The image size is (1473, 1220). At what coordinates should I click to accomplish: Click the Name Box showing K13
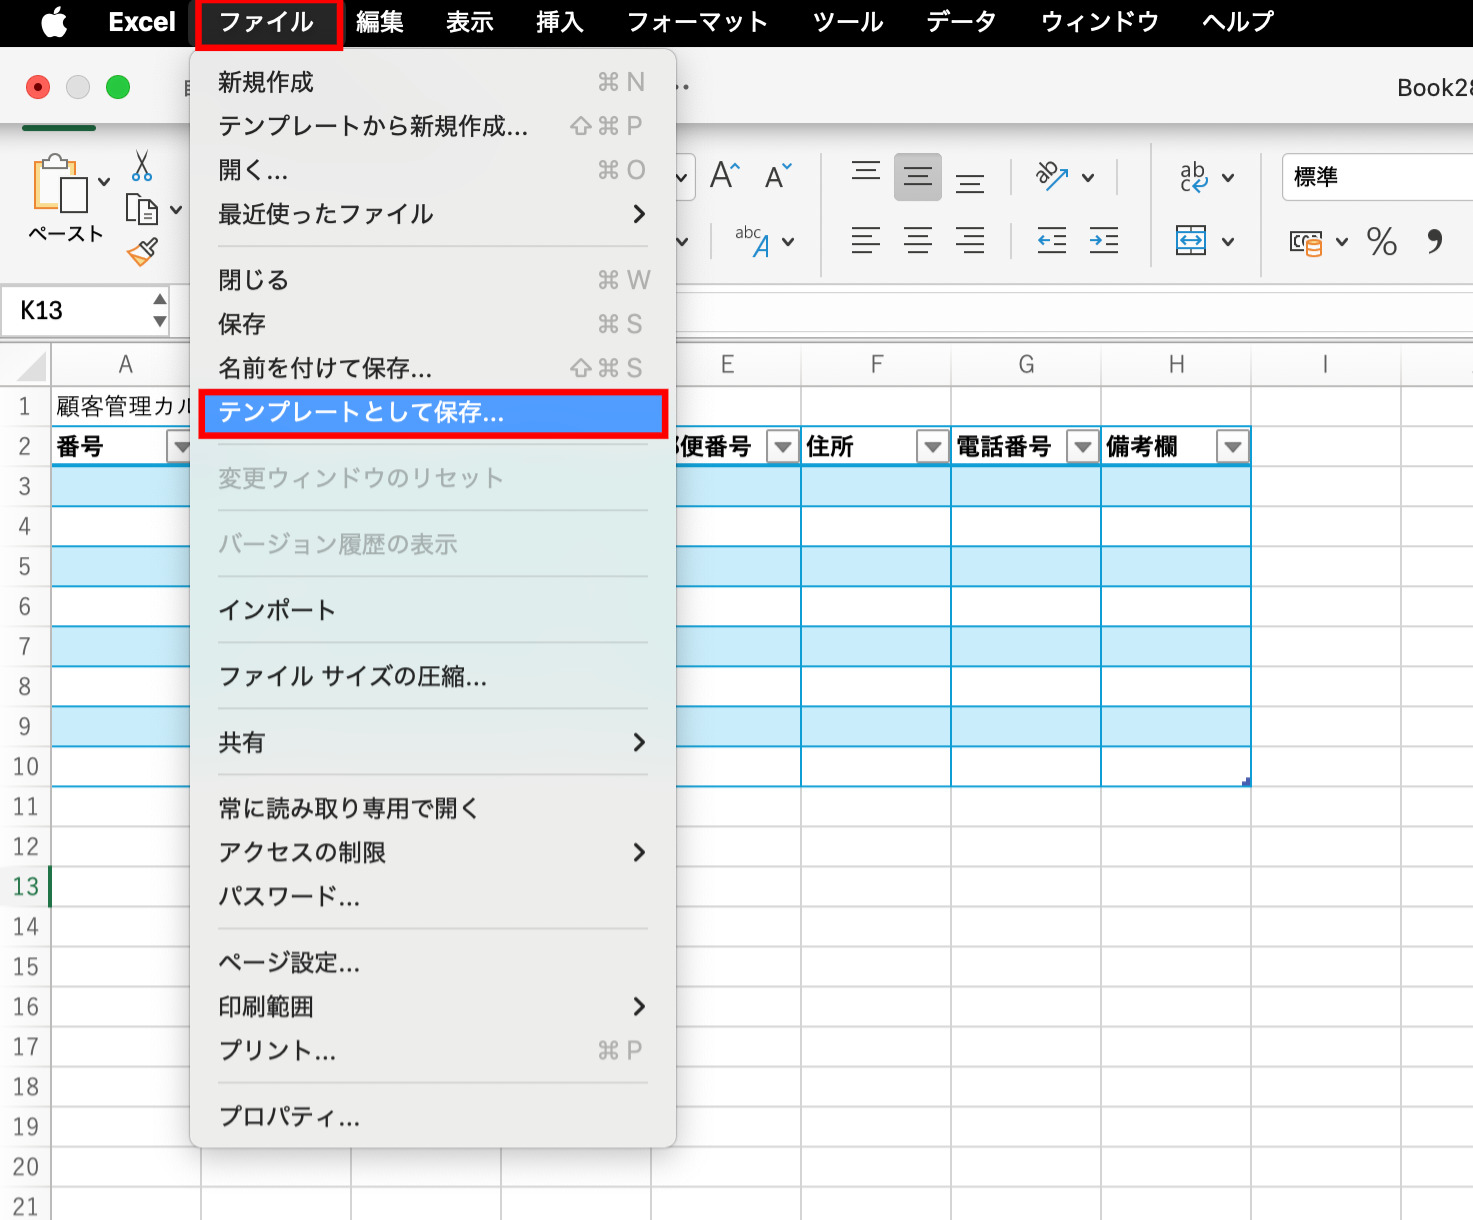80,311
